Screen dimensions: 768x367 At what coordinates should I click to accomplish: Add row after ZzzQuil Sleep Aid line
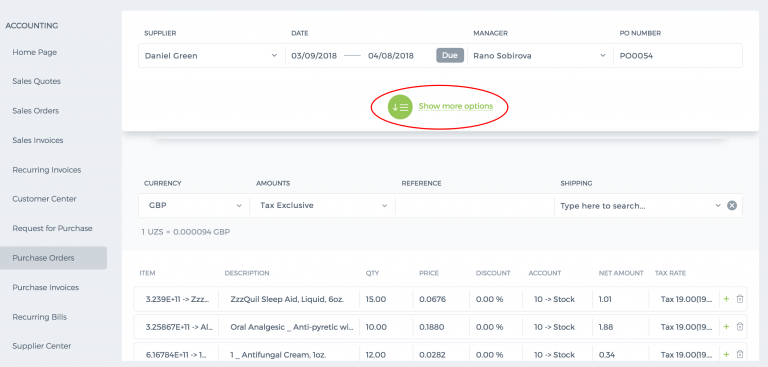(726, 299)
